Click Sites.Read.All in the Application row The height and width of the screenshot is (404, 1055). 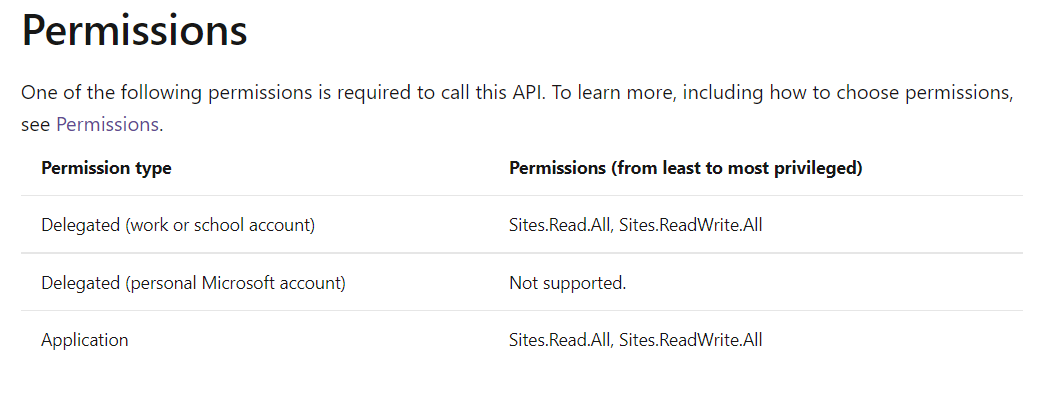coord(560,340)
